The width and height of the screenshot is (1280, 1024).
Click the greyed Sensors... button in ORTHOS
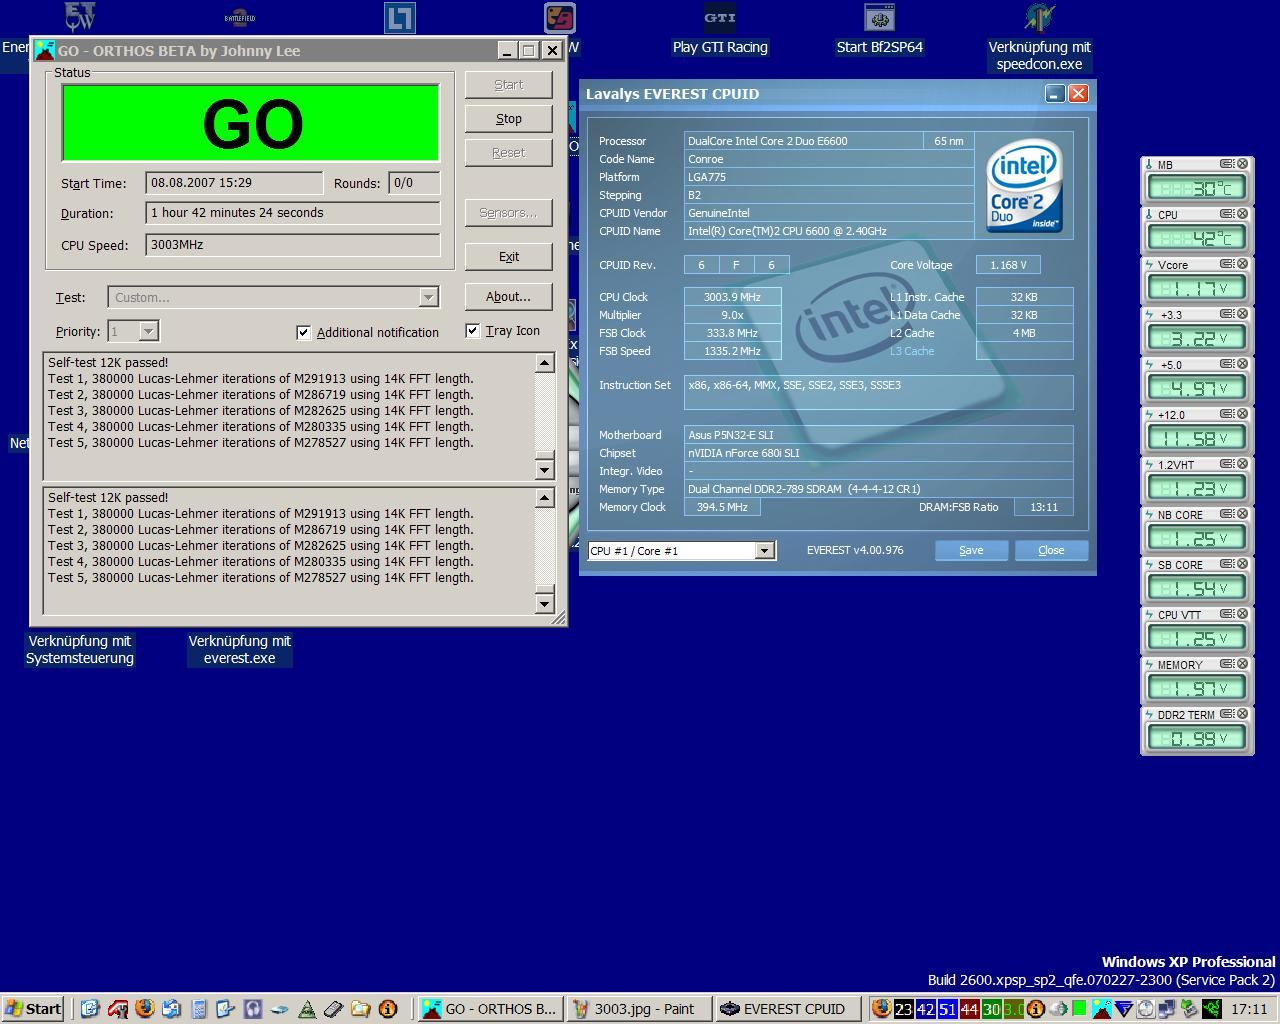pos(508,212)
